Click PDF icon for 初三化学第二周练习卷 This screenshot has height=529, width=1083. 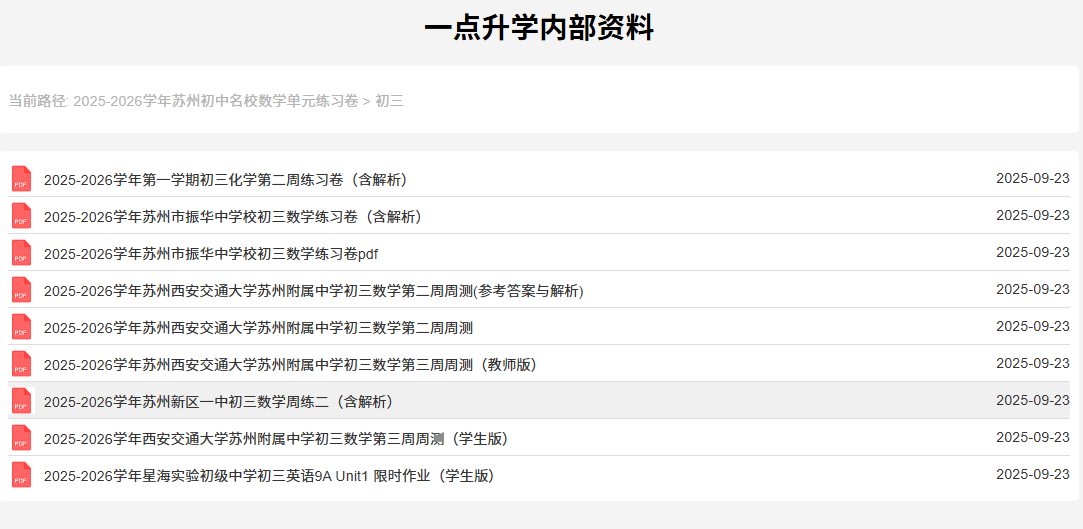tap(21, 179)
